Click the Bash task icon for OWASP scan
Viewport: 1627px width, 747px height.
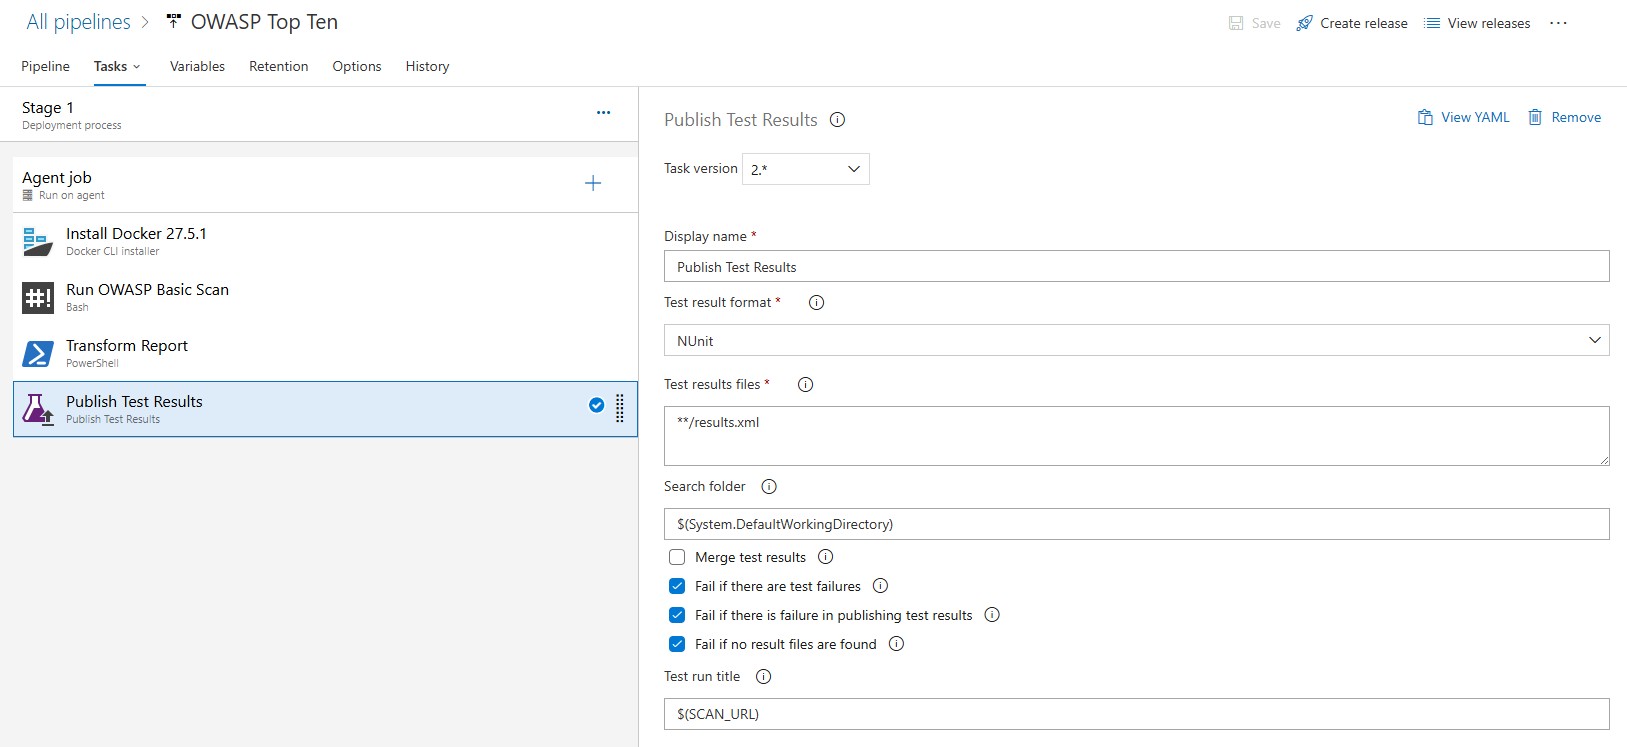point(38,297)
